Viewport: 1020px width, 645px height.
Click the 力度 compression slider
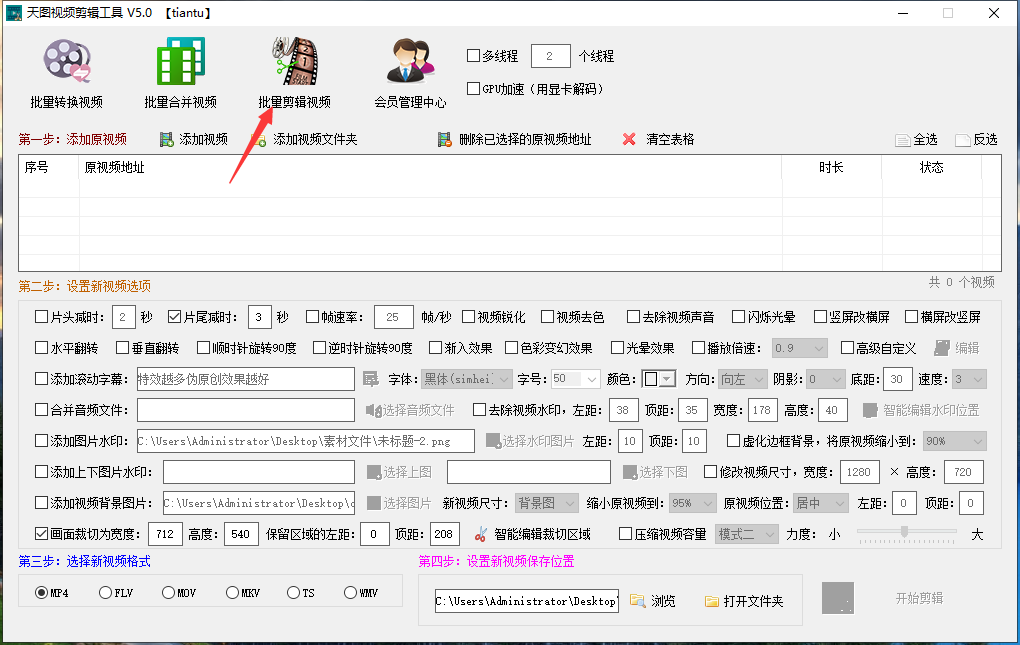906,532
